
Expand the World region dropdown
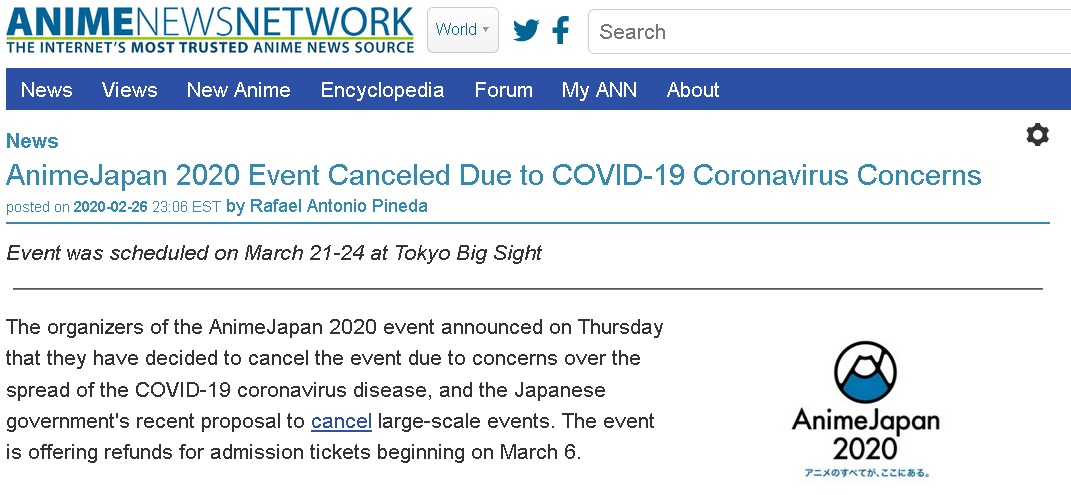click(462, 30)
